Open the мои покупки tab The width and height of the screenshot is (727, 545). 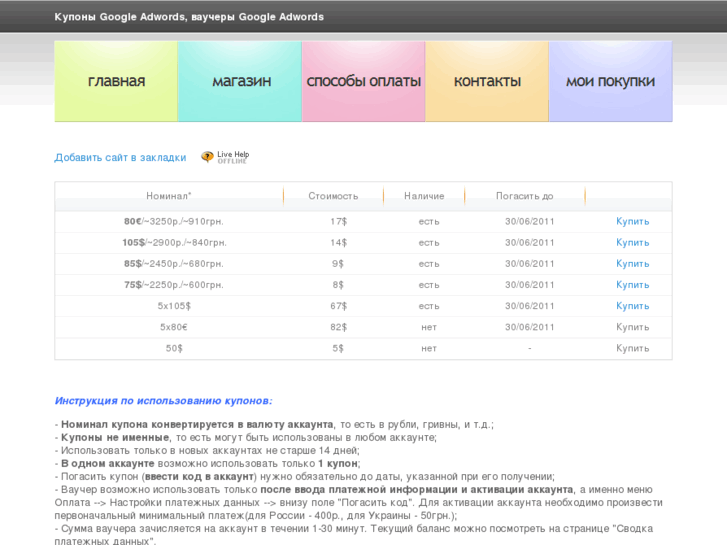[x=610, y=82]
